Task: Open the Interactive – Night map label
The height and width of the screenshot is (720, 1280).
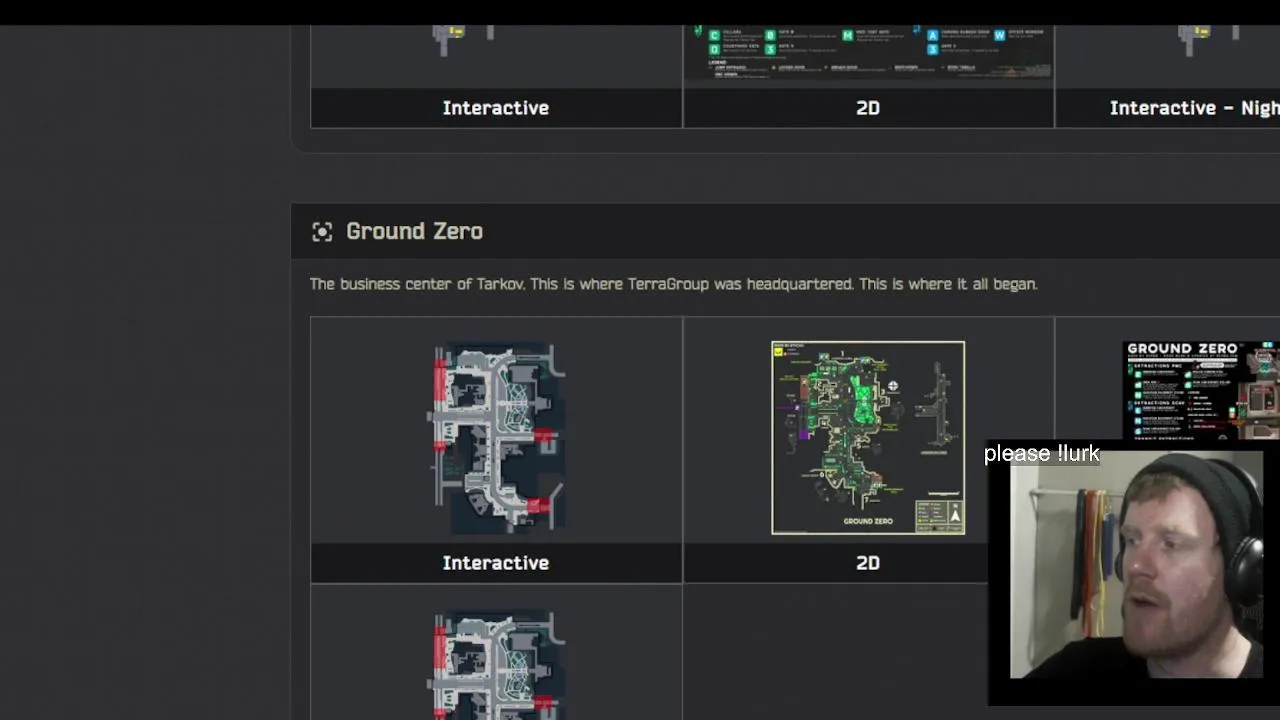Action: pos(1194,108)
